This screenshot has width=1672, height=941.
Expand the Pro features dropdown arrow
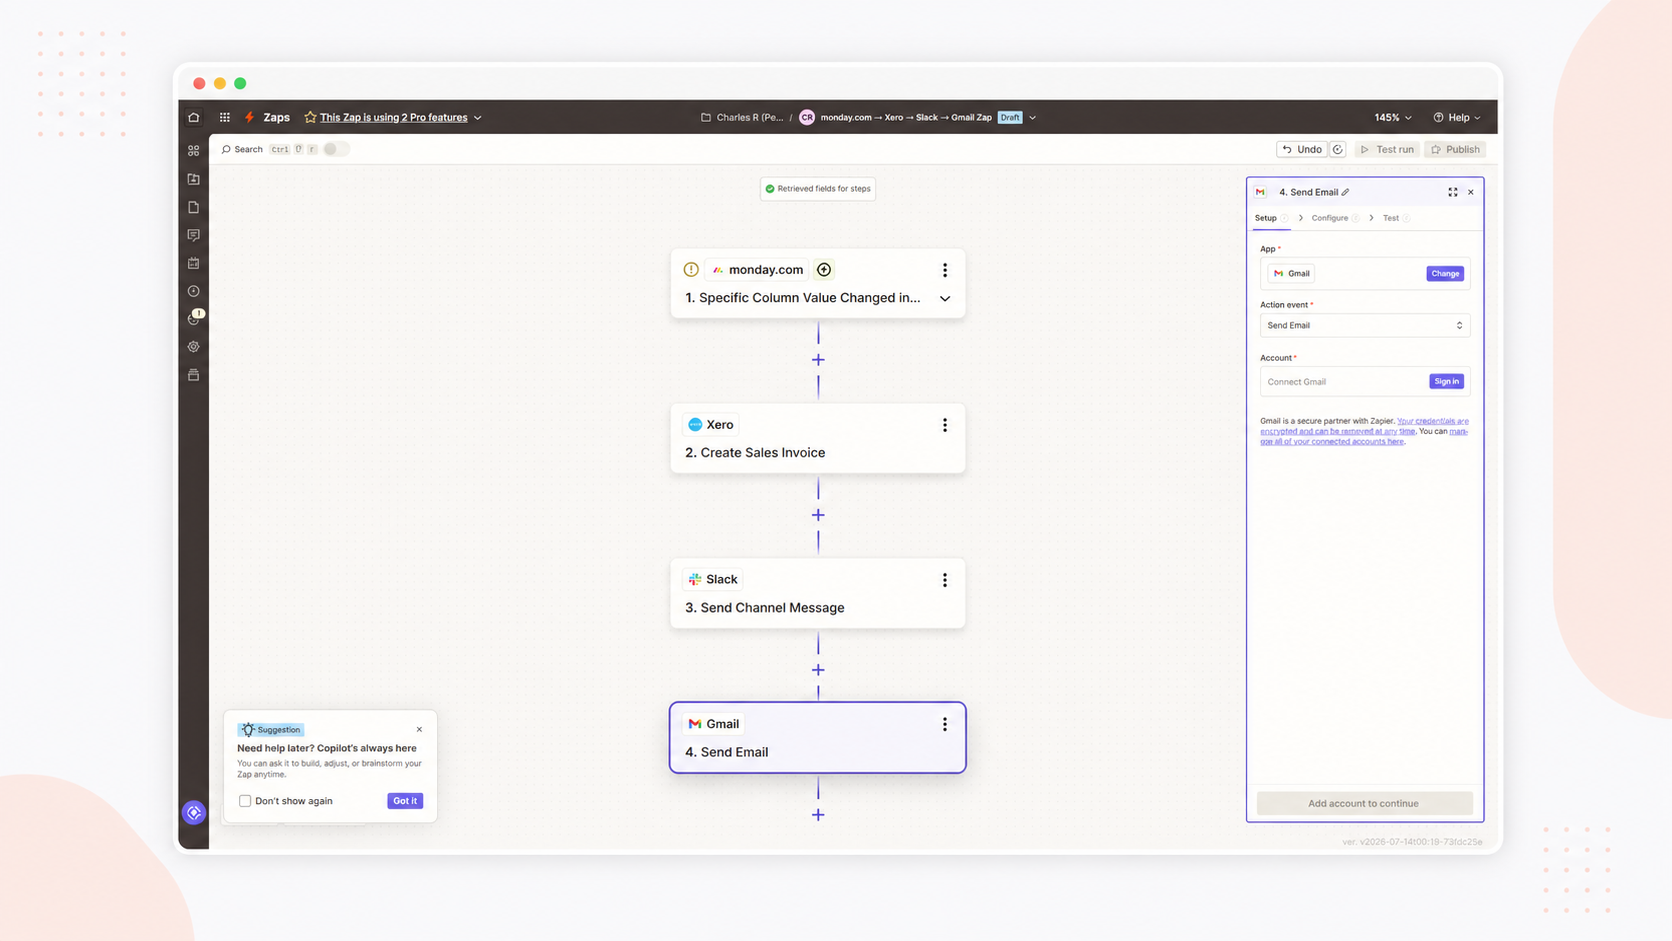pos(478,118)
